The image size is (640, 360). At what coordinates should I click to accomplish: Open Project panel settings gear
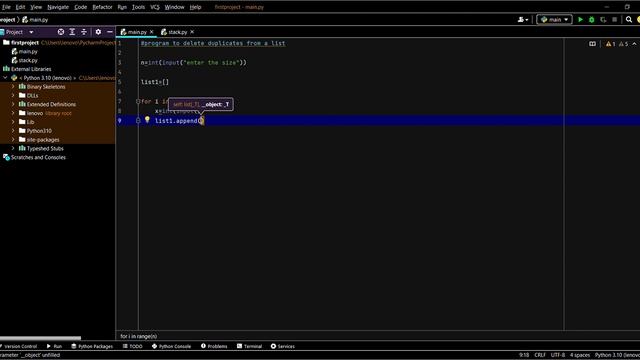[x=98, y=32]
